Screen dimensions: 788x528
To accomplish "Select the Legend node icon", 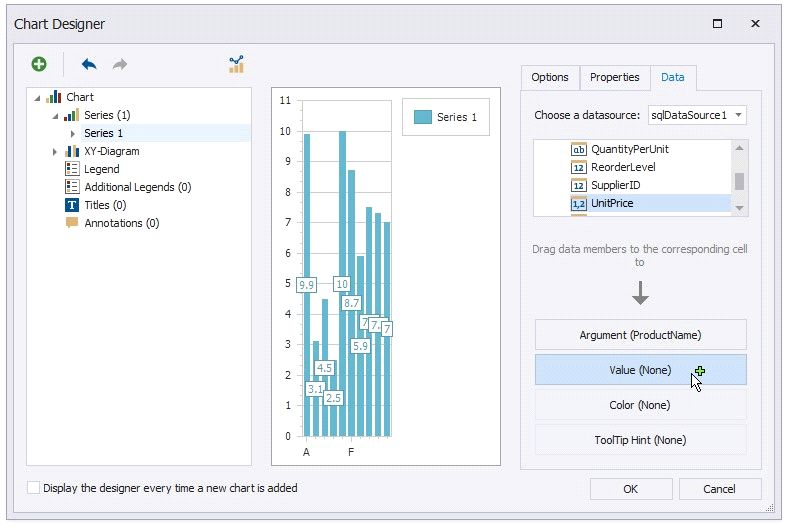I will (72, 169).
